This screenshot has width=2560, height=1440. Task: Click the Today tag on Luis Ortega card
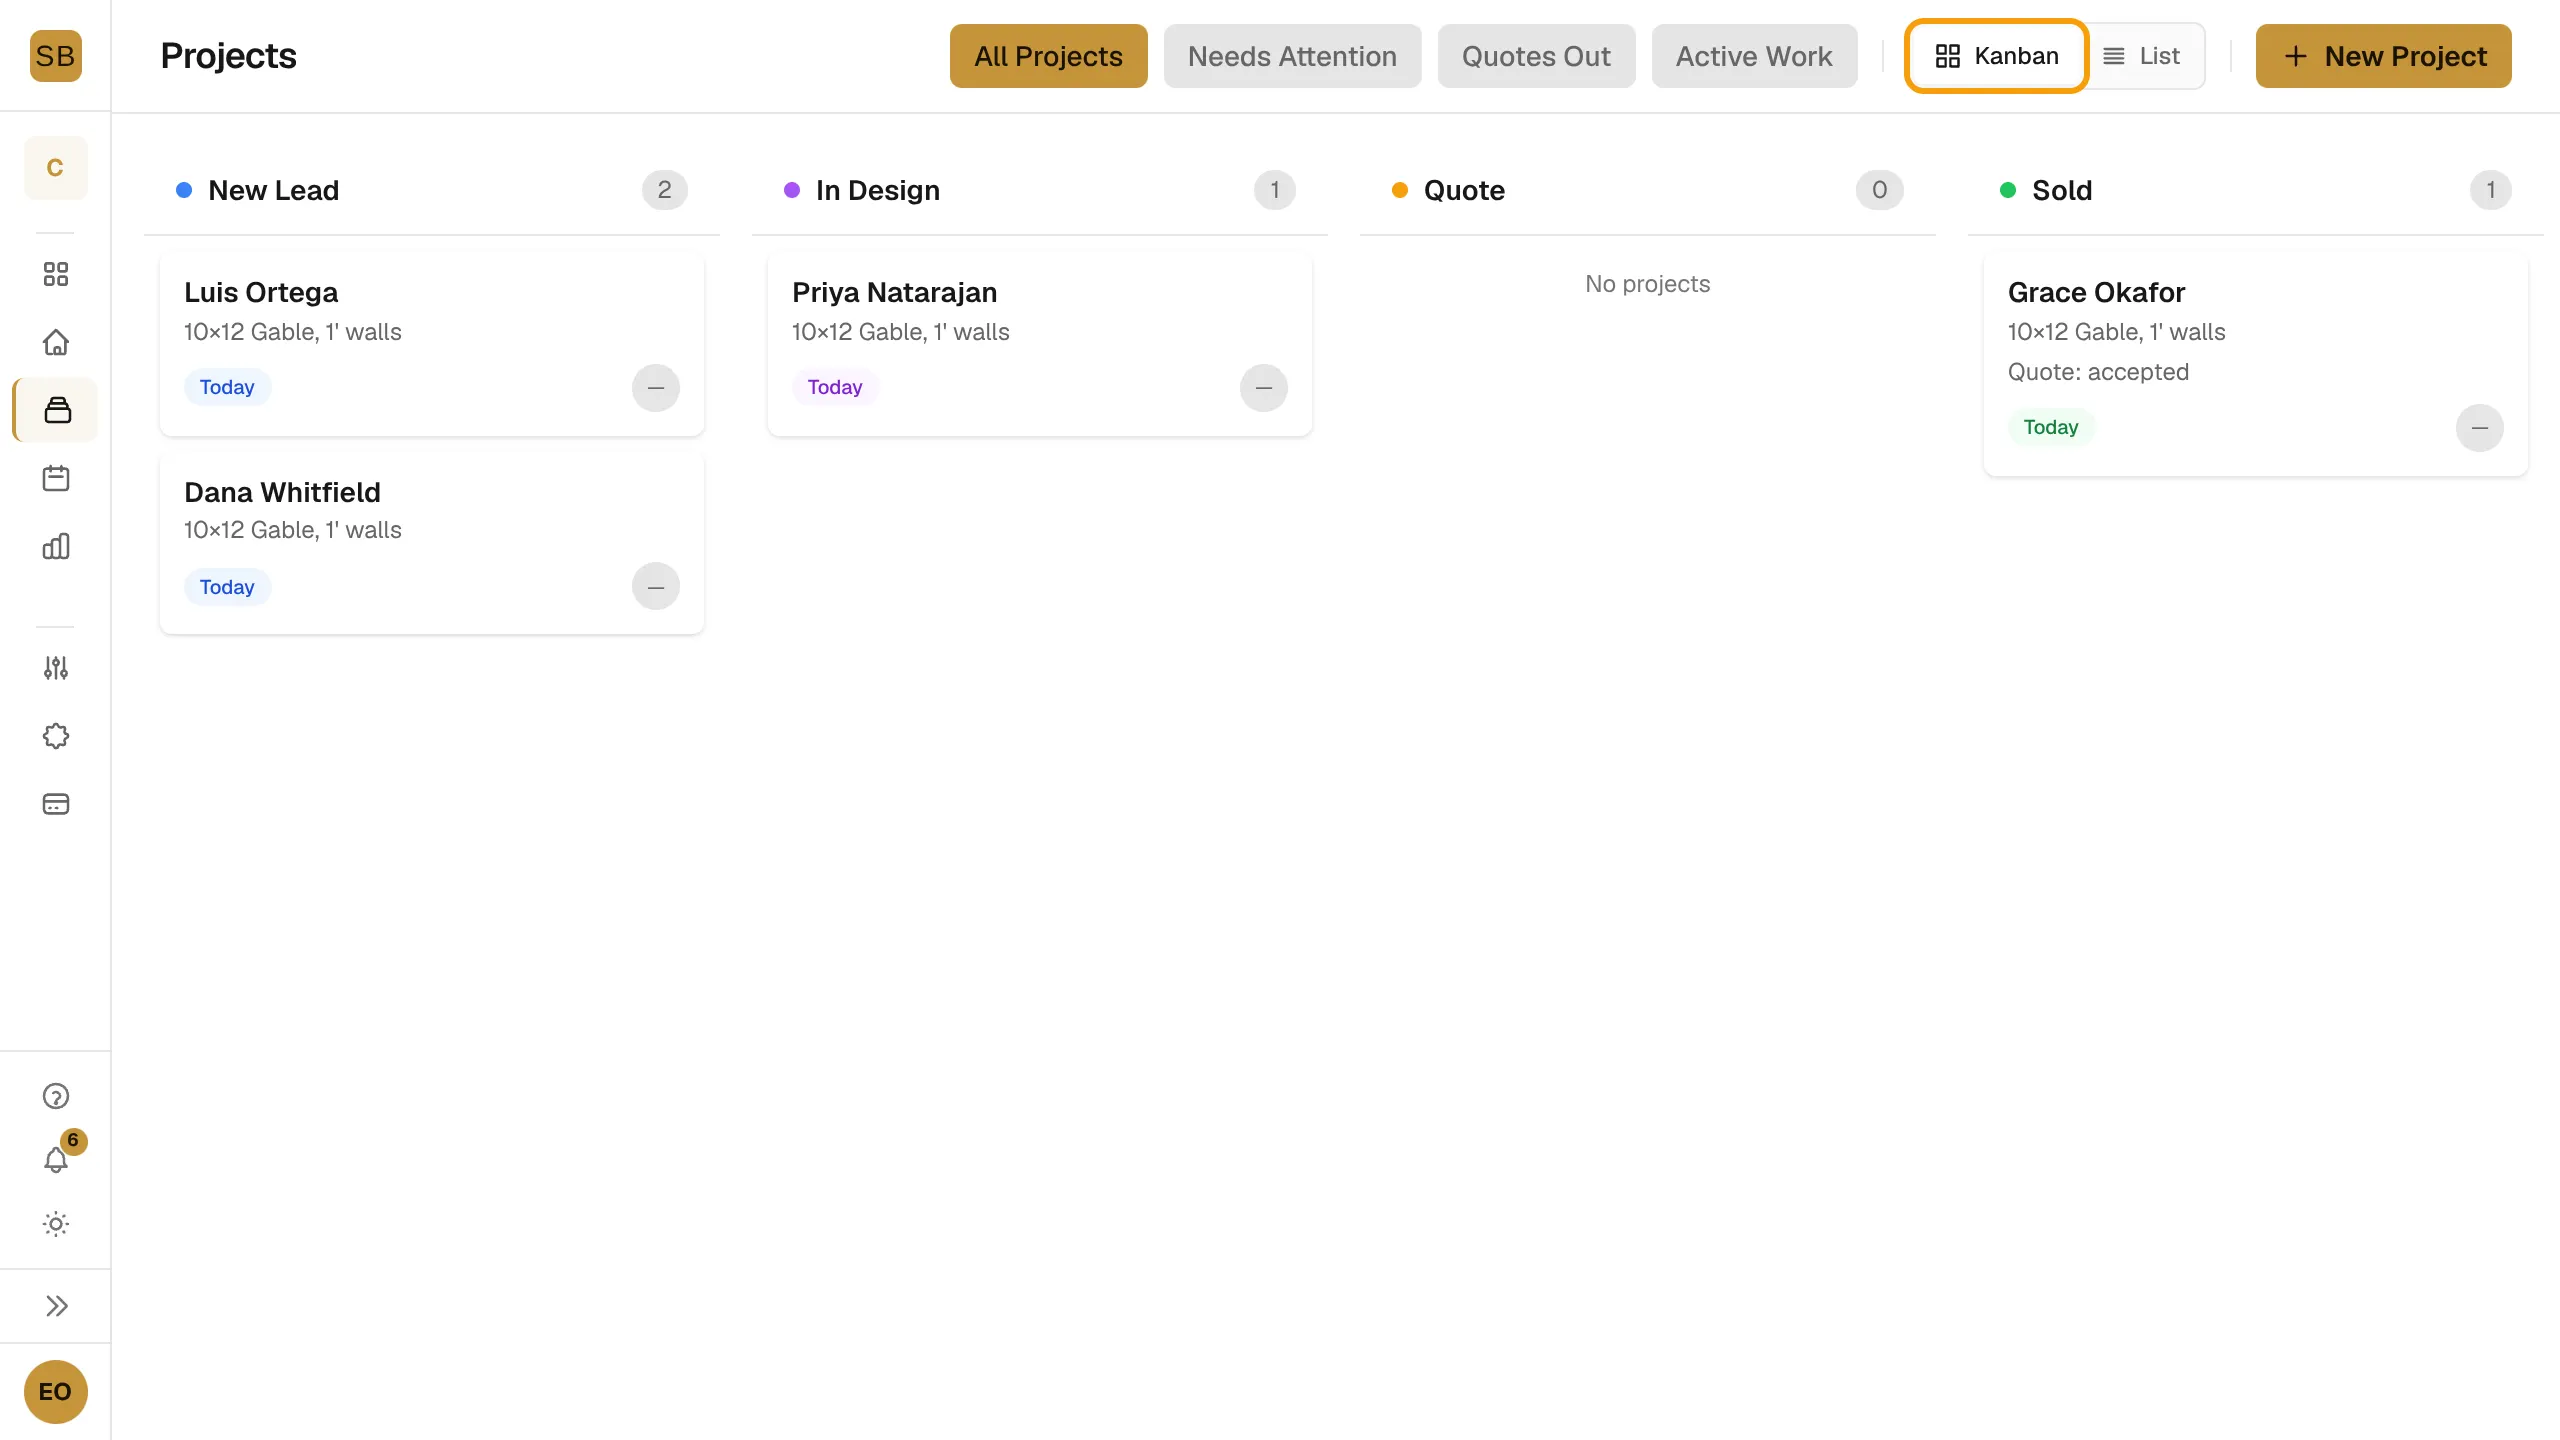[227, 387]
